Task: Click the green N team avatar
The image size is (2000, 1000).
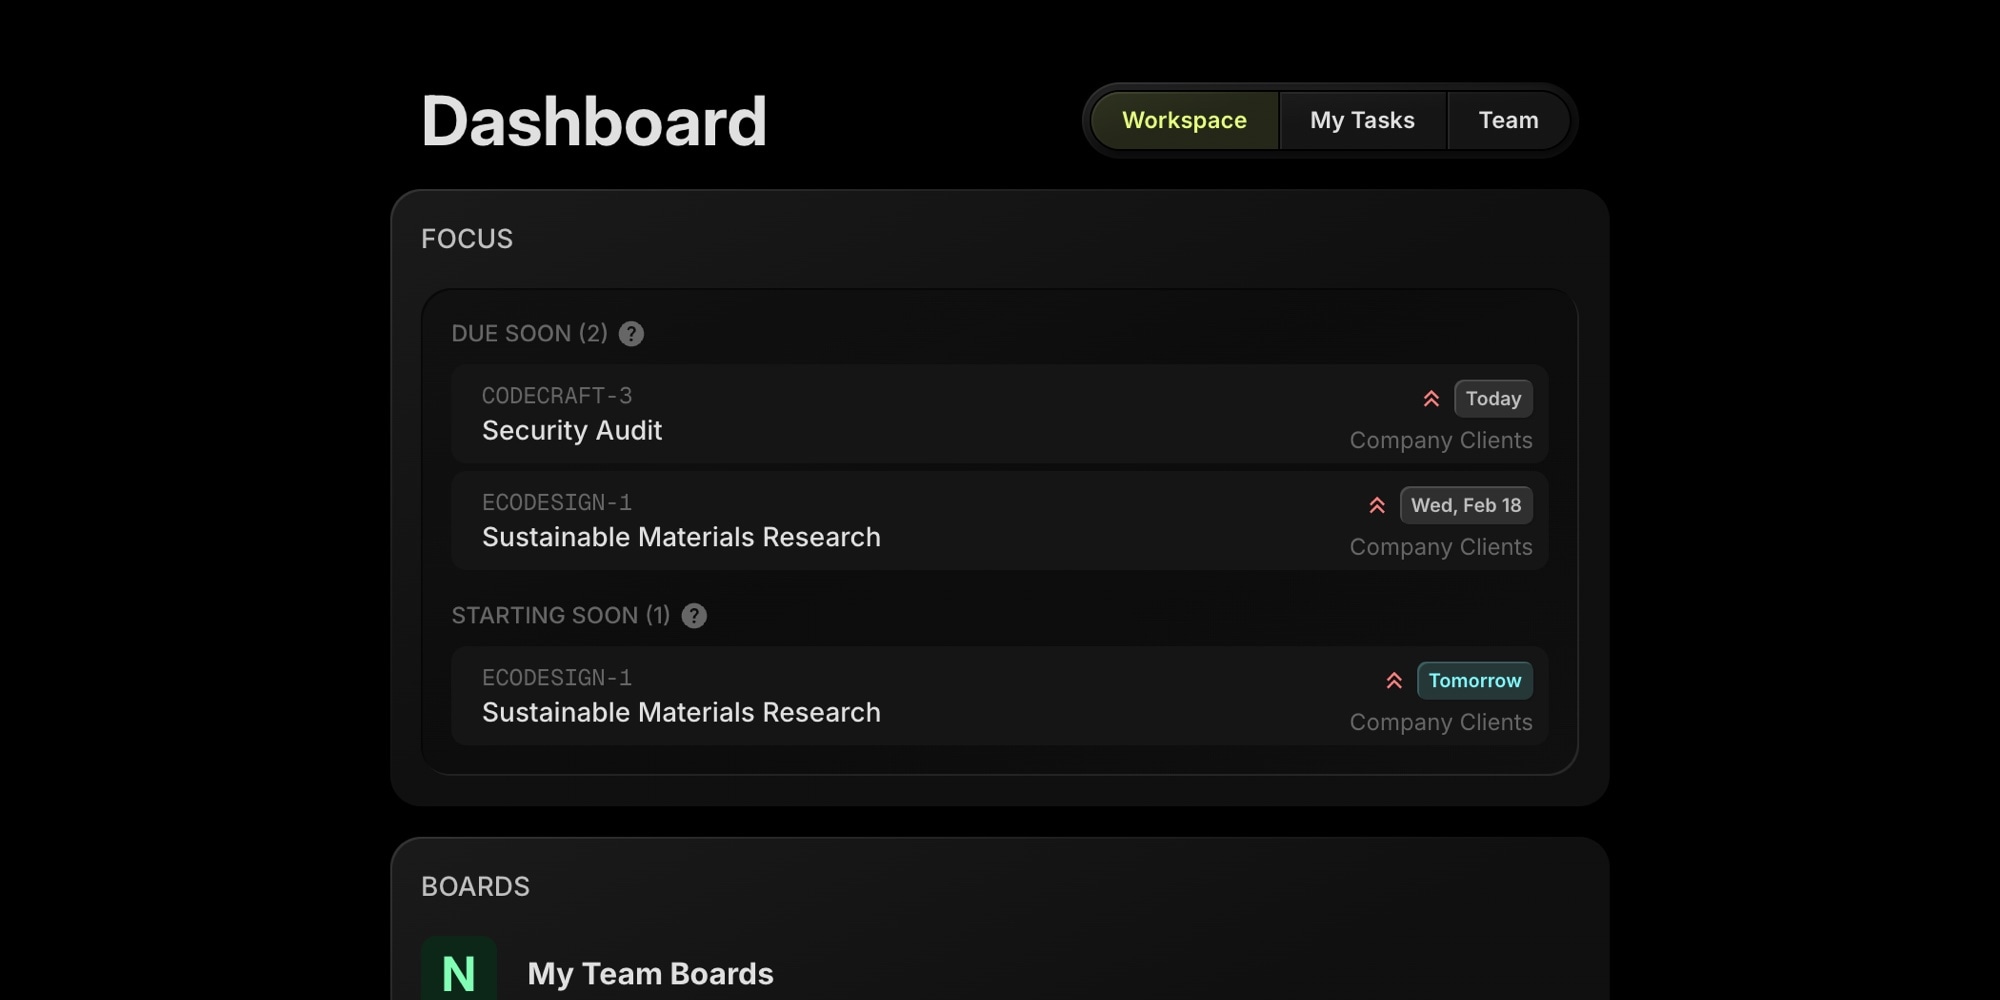Action: tap(459, 971)
